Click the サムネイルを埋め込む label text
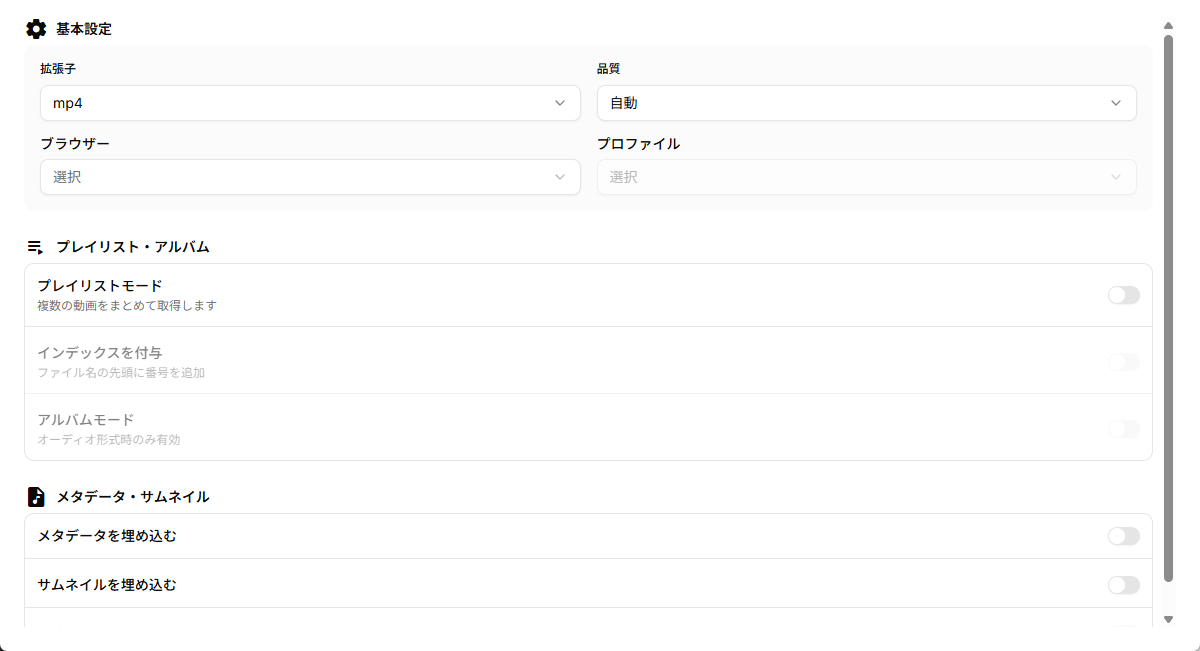The width and height of the screenshot is (1200, 651). [107, 585]
